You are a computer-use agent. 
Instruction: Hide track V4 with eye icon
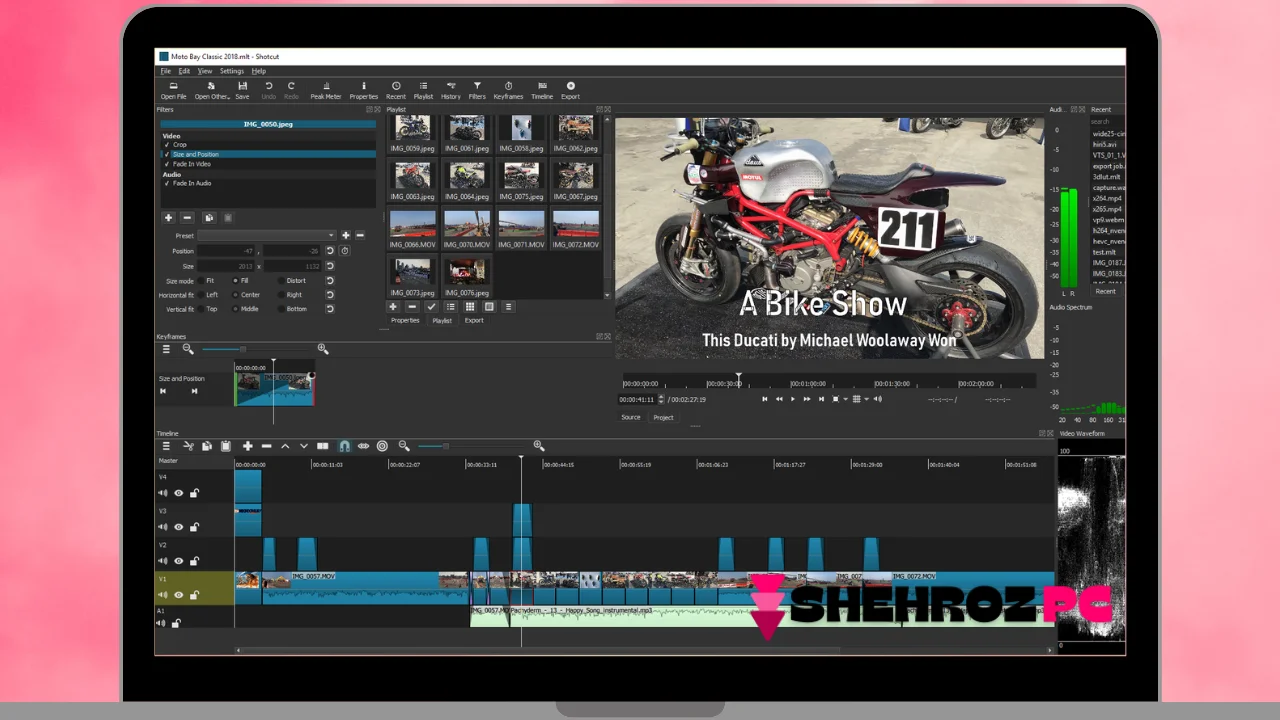[179, 493]
